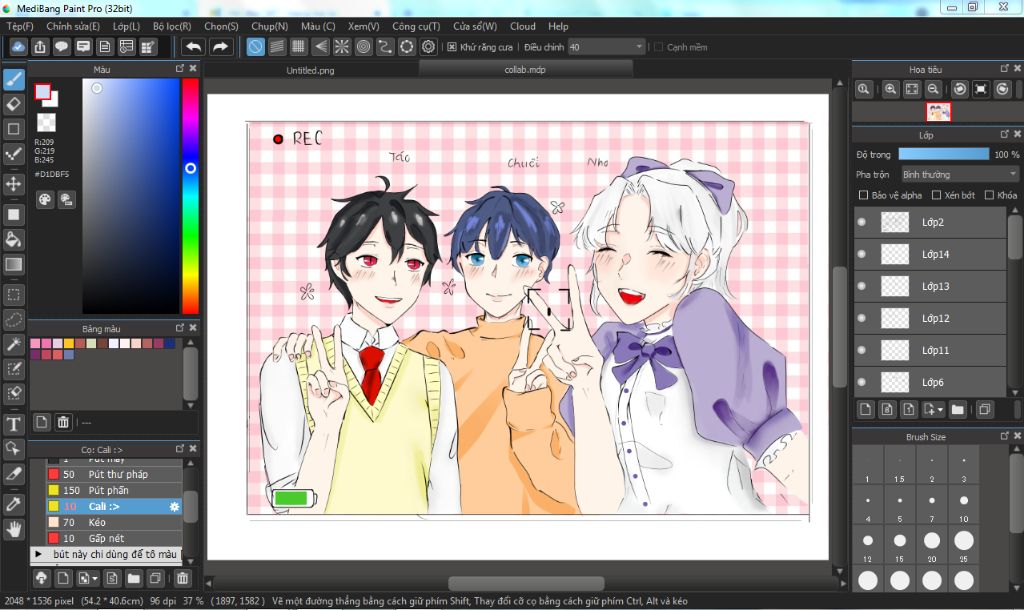Switch to collab.mdp tab

click(x=525, y=69)
